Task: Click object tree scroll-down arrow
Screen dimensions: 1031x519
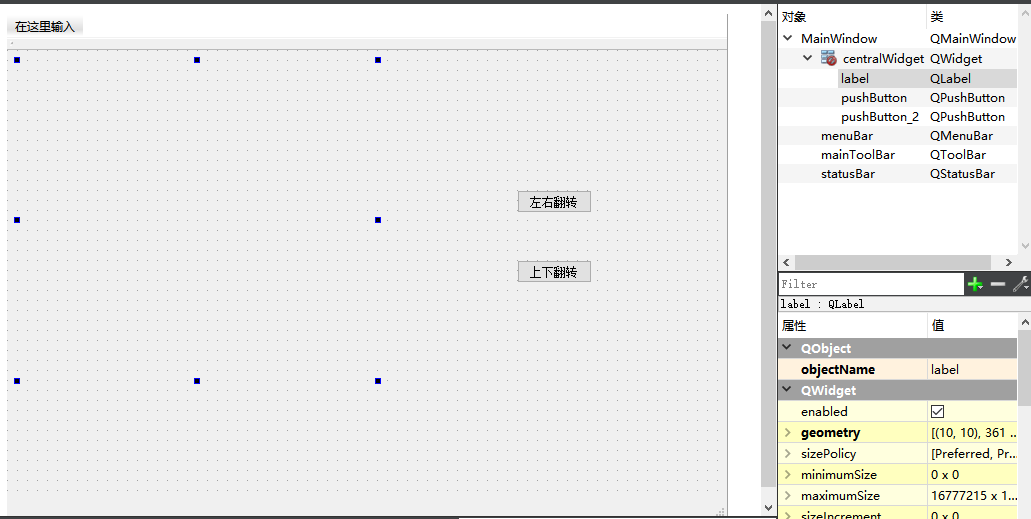Action: coord(1024,246)
